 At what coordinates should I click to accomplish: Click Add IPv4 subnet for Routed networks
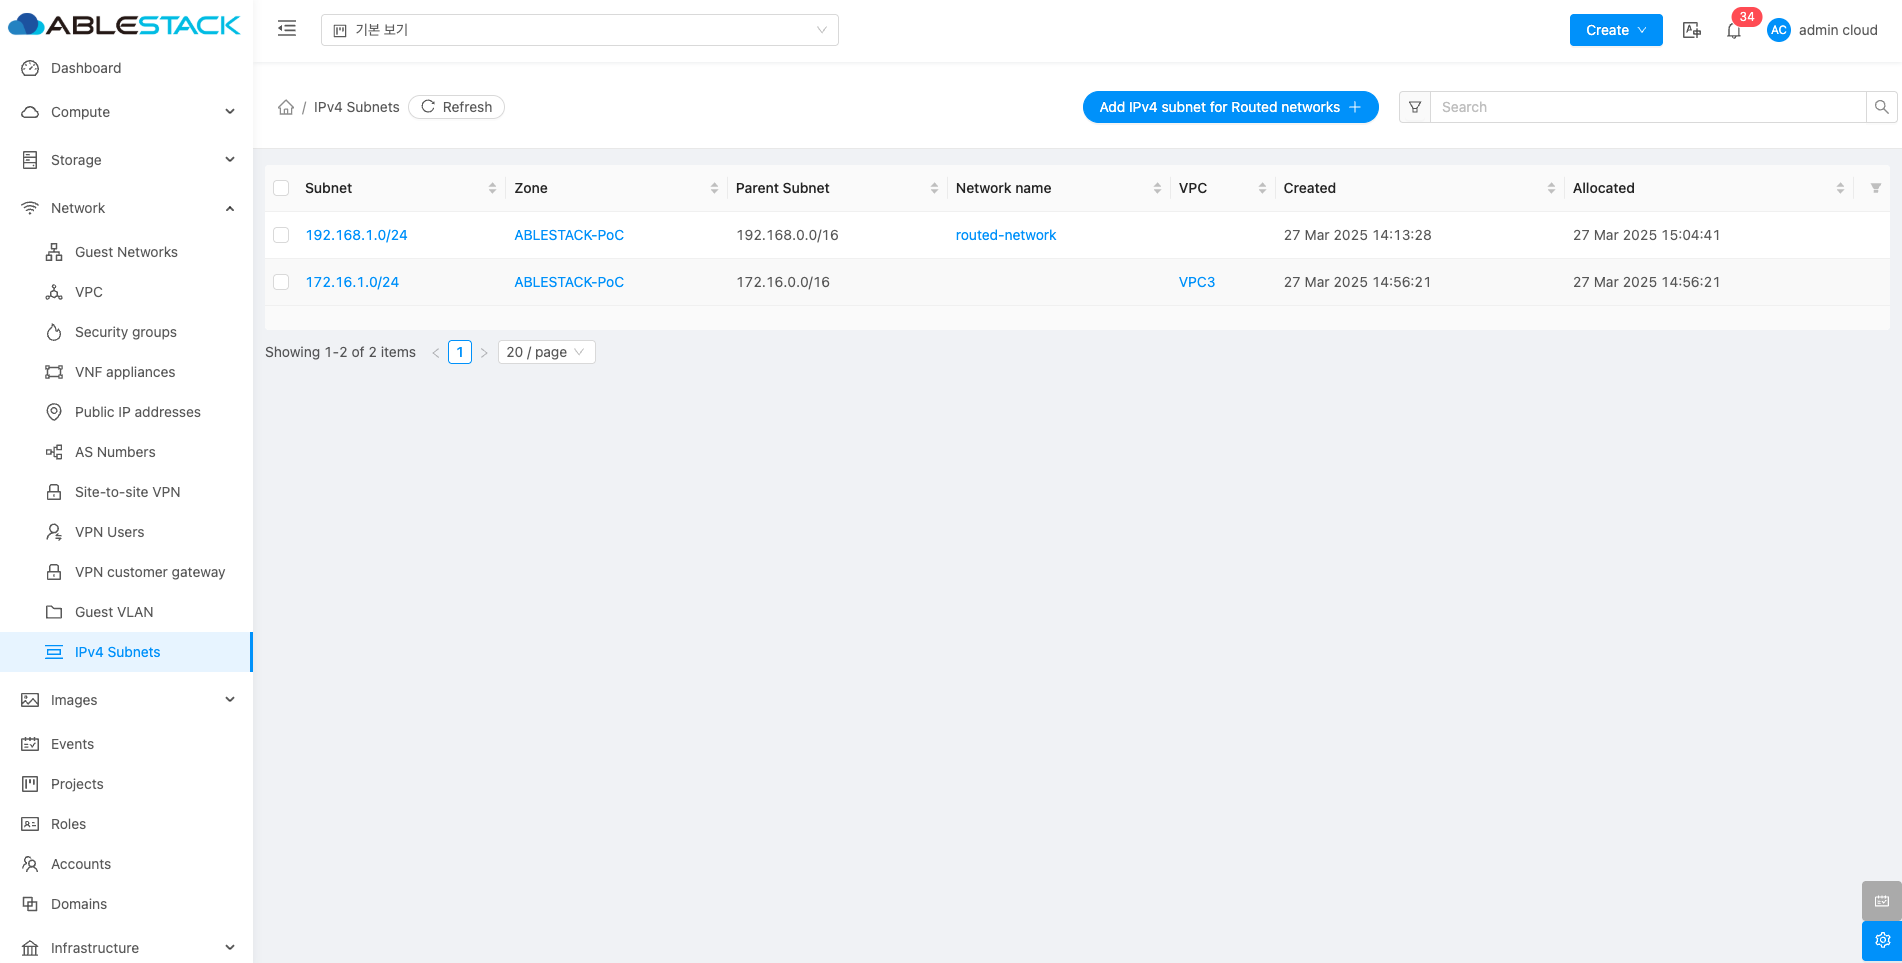[1230, 107]
